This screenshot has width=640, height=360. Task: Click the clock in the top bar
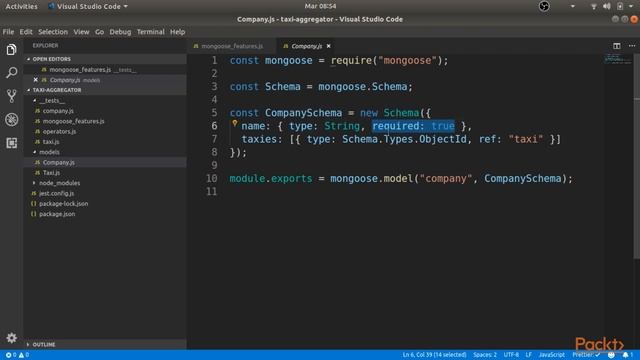[320, 6]
